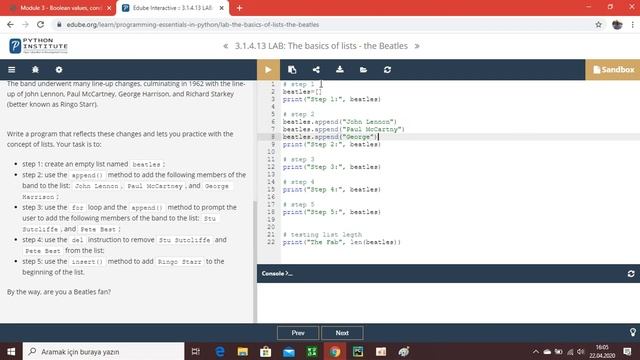This screenshot has width=640, height=360.
Task: Open Microsoft Store from the taskbar
Action: tap(266, 351)
